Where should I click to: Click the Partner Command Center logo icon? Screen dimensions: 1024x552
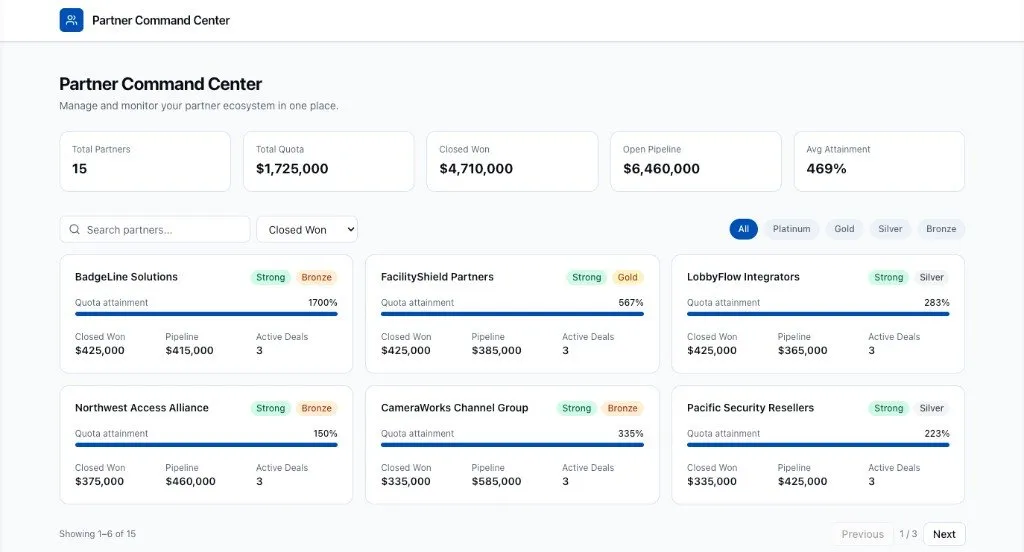[71, 20]
